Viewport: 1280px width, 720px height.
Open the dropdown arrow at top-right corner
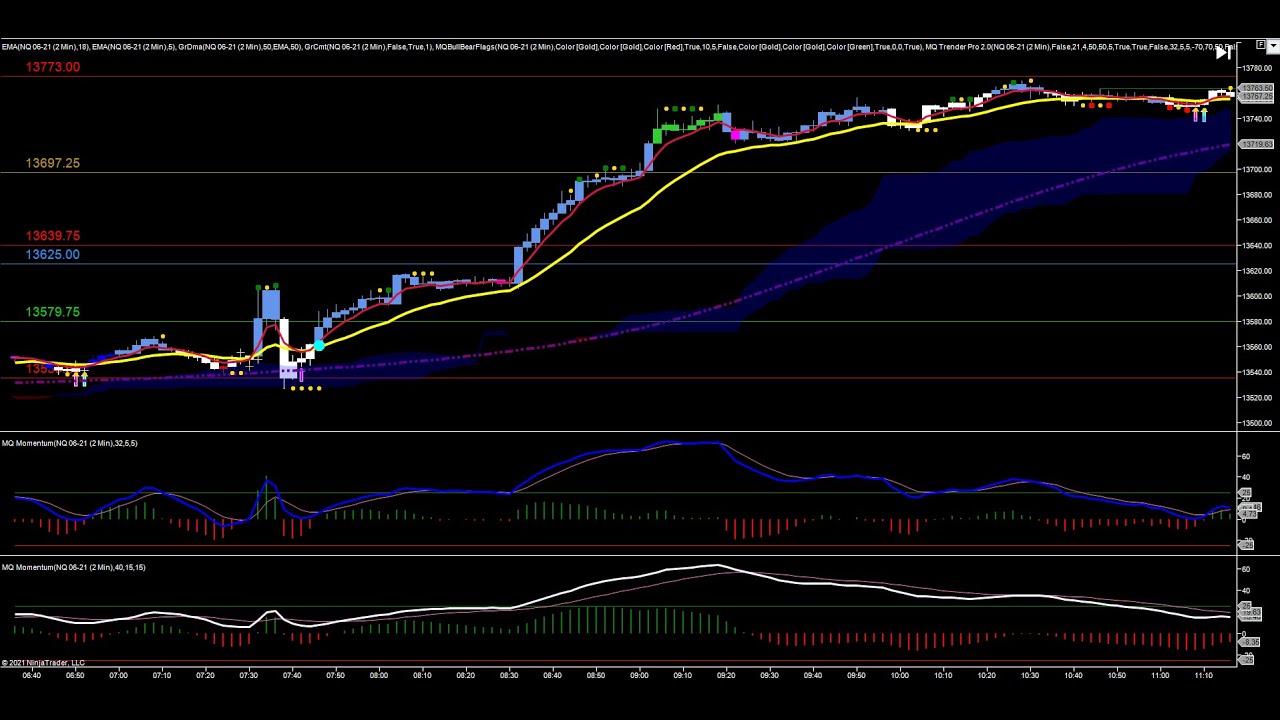pyautogui.click(x=1273, y=45)
